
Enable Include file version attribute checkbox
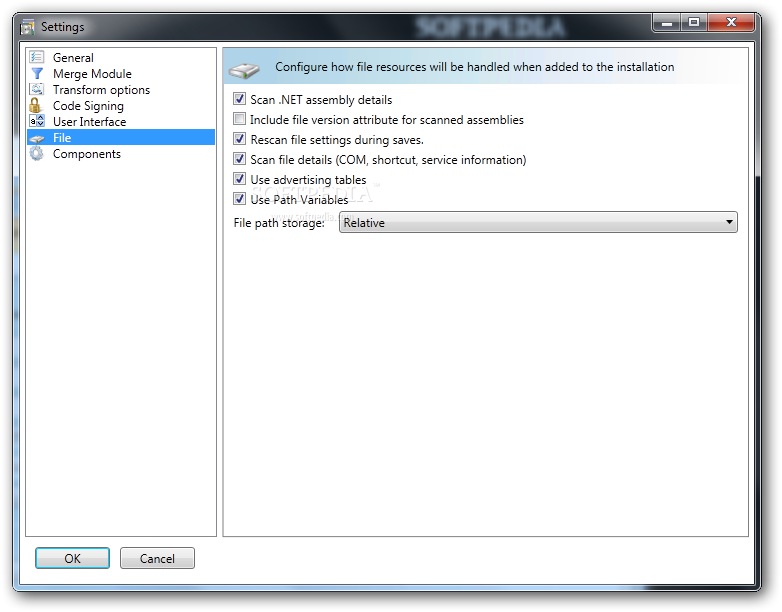tap(239, 119)
